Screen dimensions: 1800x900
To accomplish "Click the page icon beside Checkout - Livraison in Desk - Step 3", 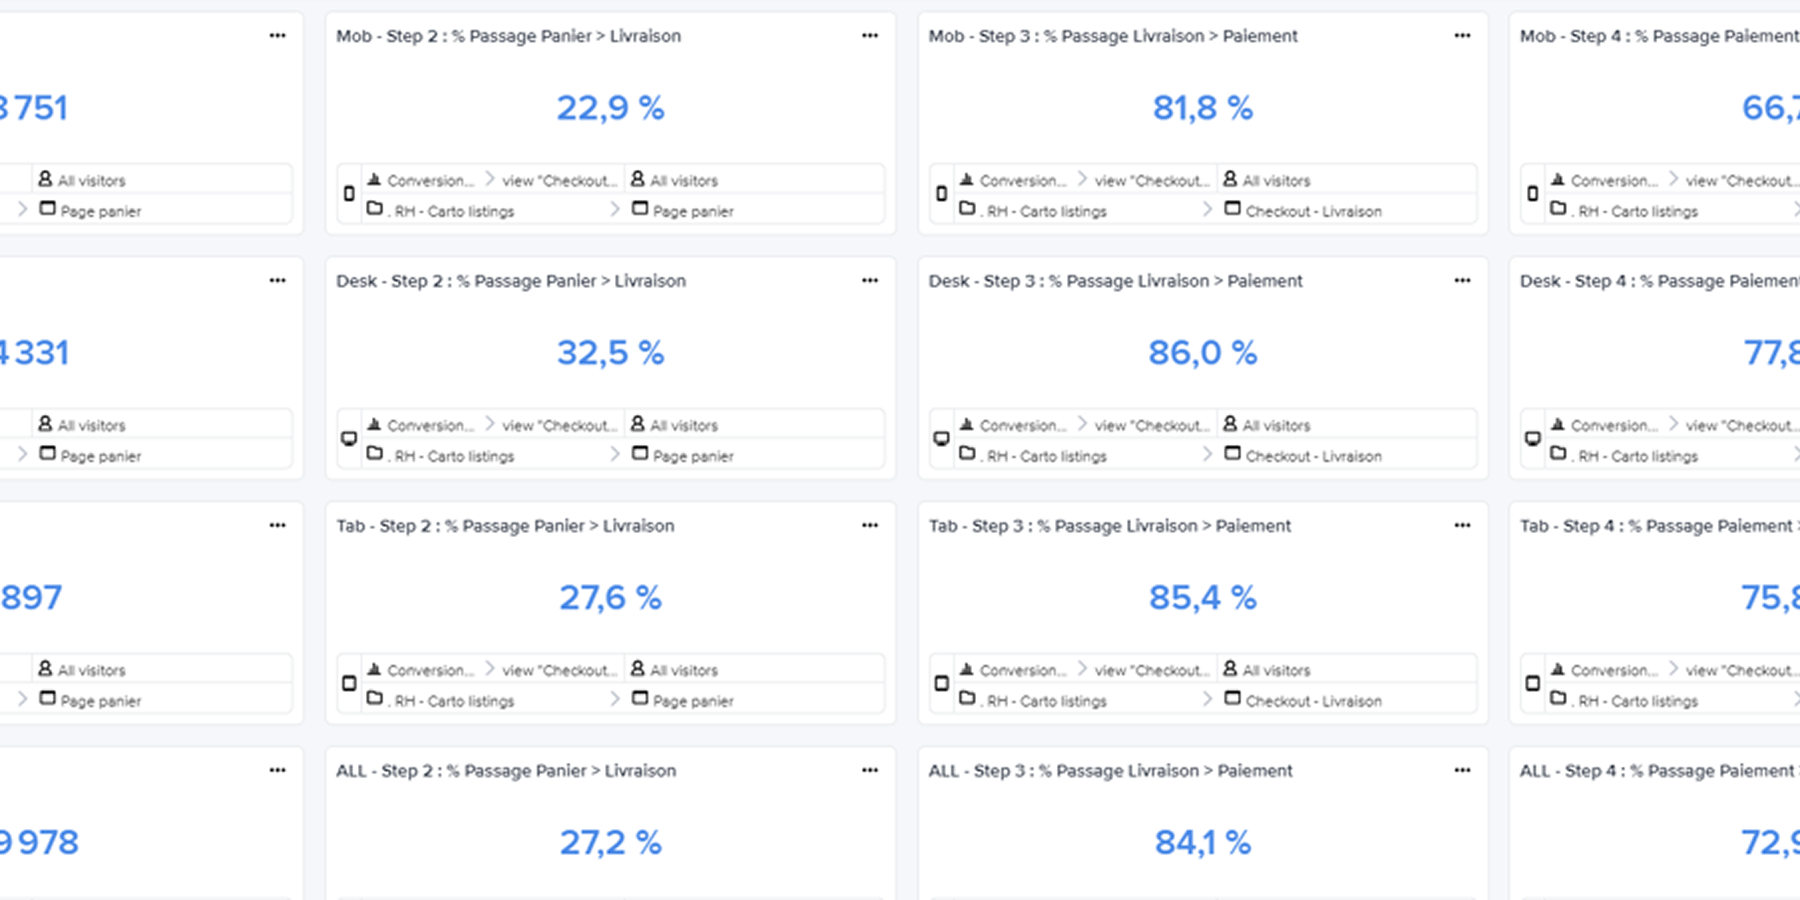I will click(x=1233, y=454).
